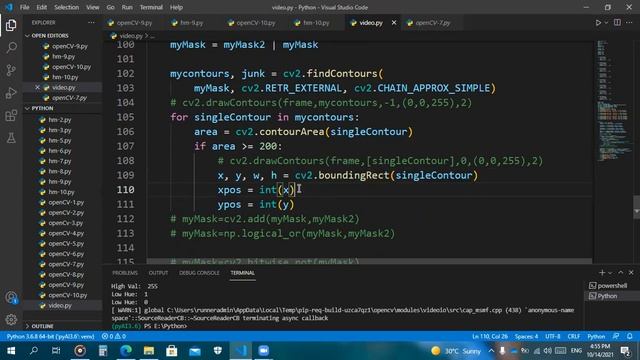This screenshot has height=360, width=640.
Task: Open the Run and Debug view
Action: pos(11,93)
